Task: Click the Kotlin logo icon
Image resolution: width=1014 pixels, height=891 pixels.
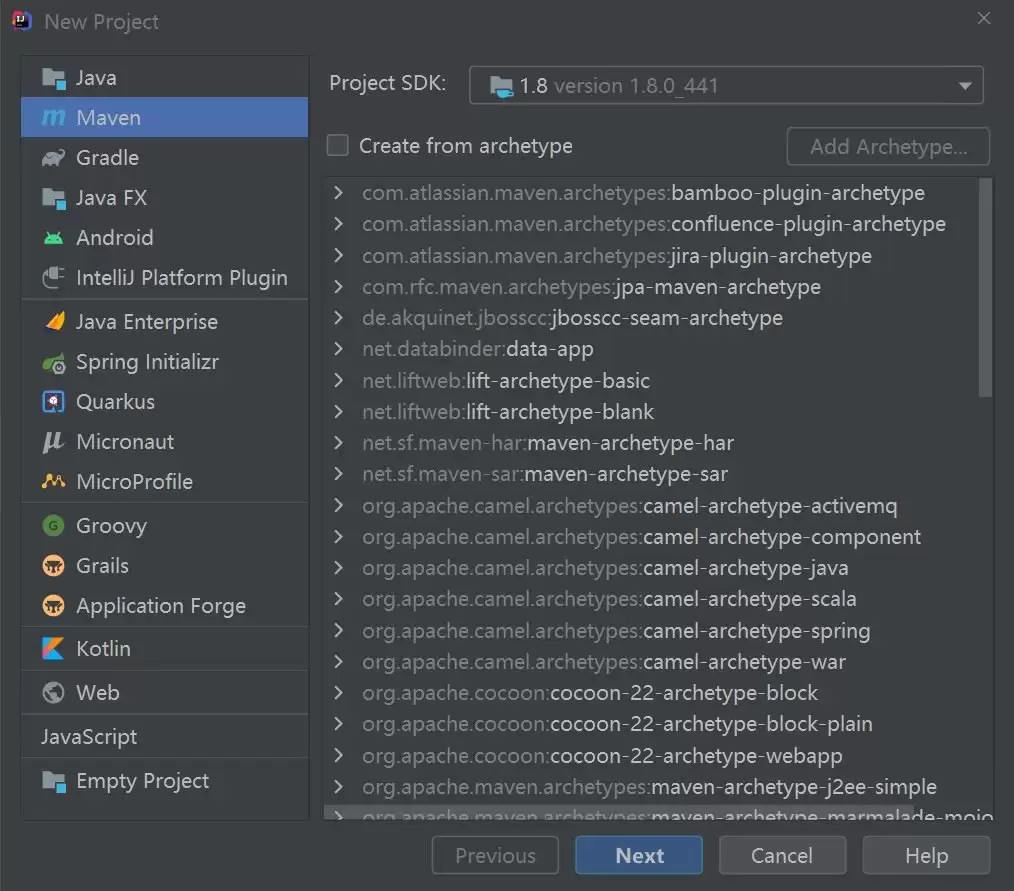Action: pos(53,649)
